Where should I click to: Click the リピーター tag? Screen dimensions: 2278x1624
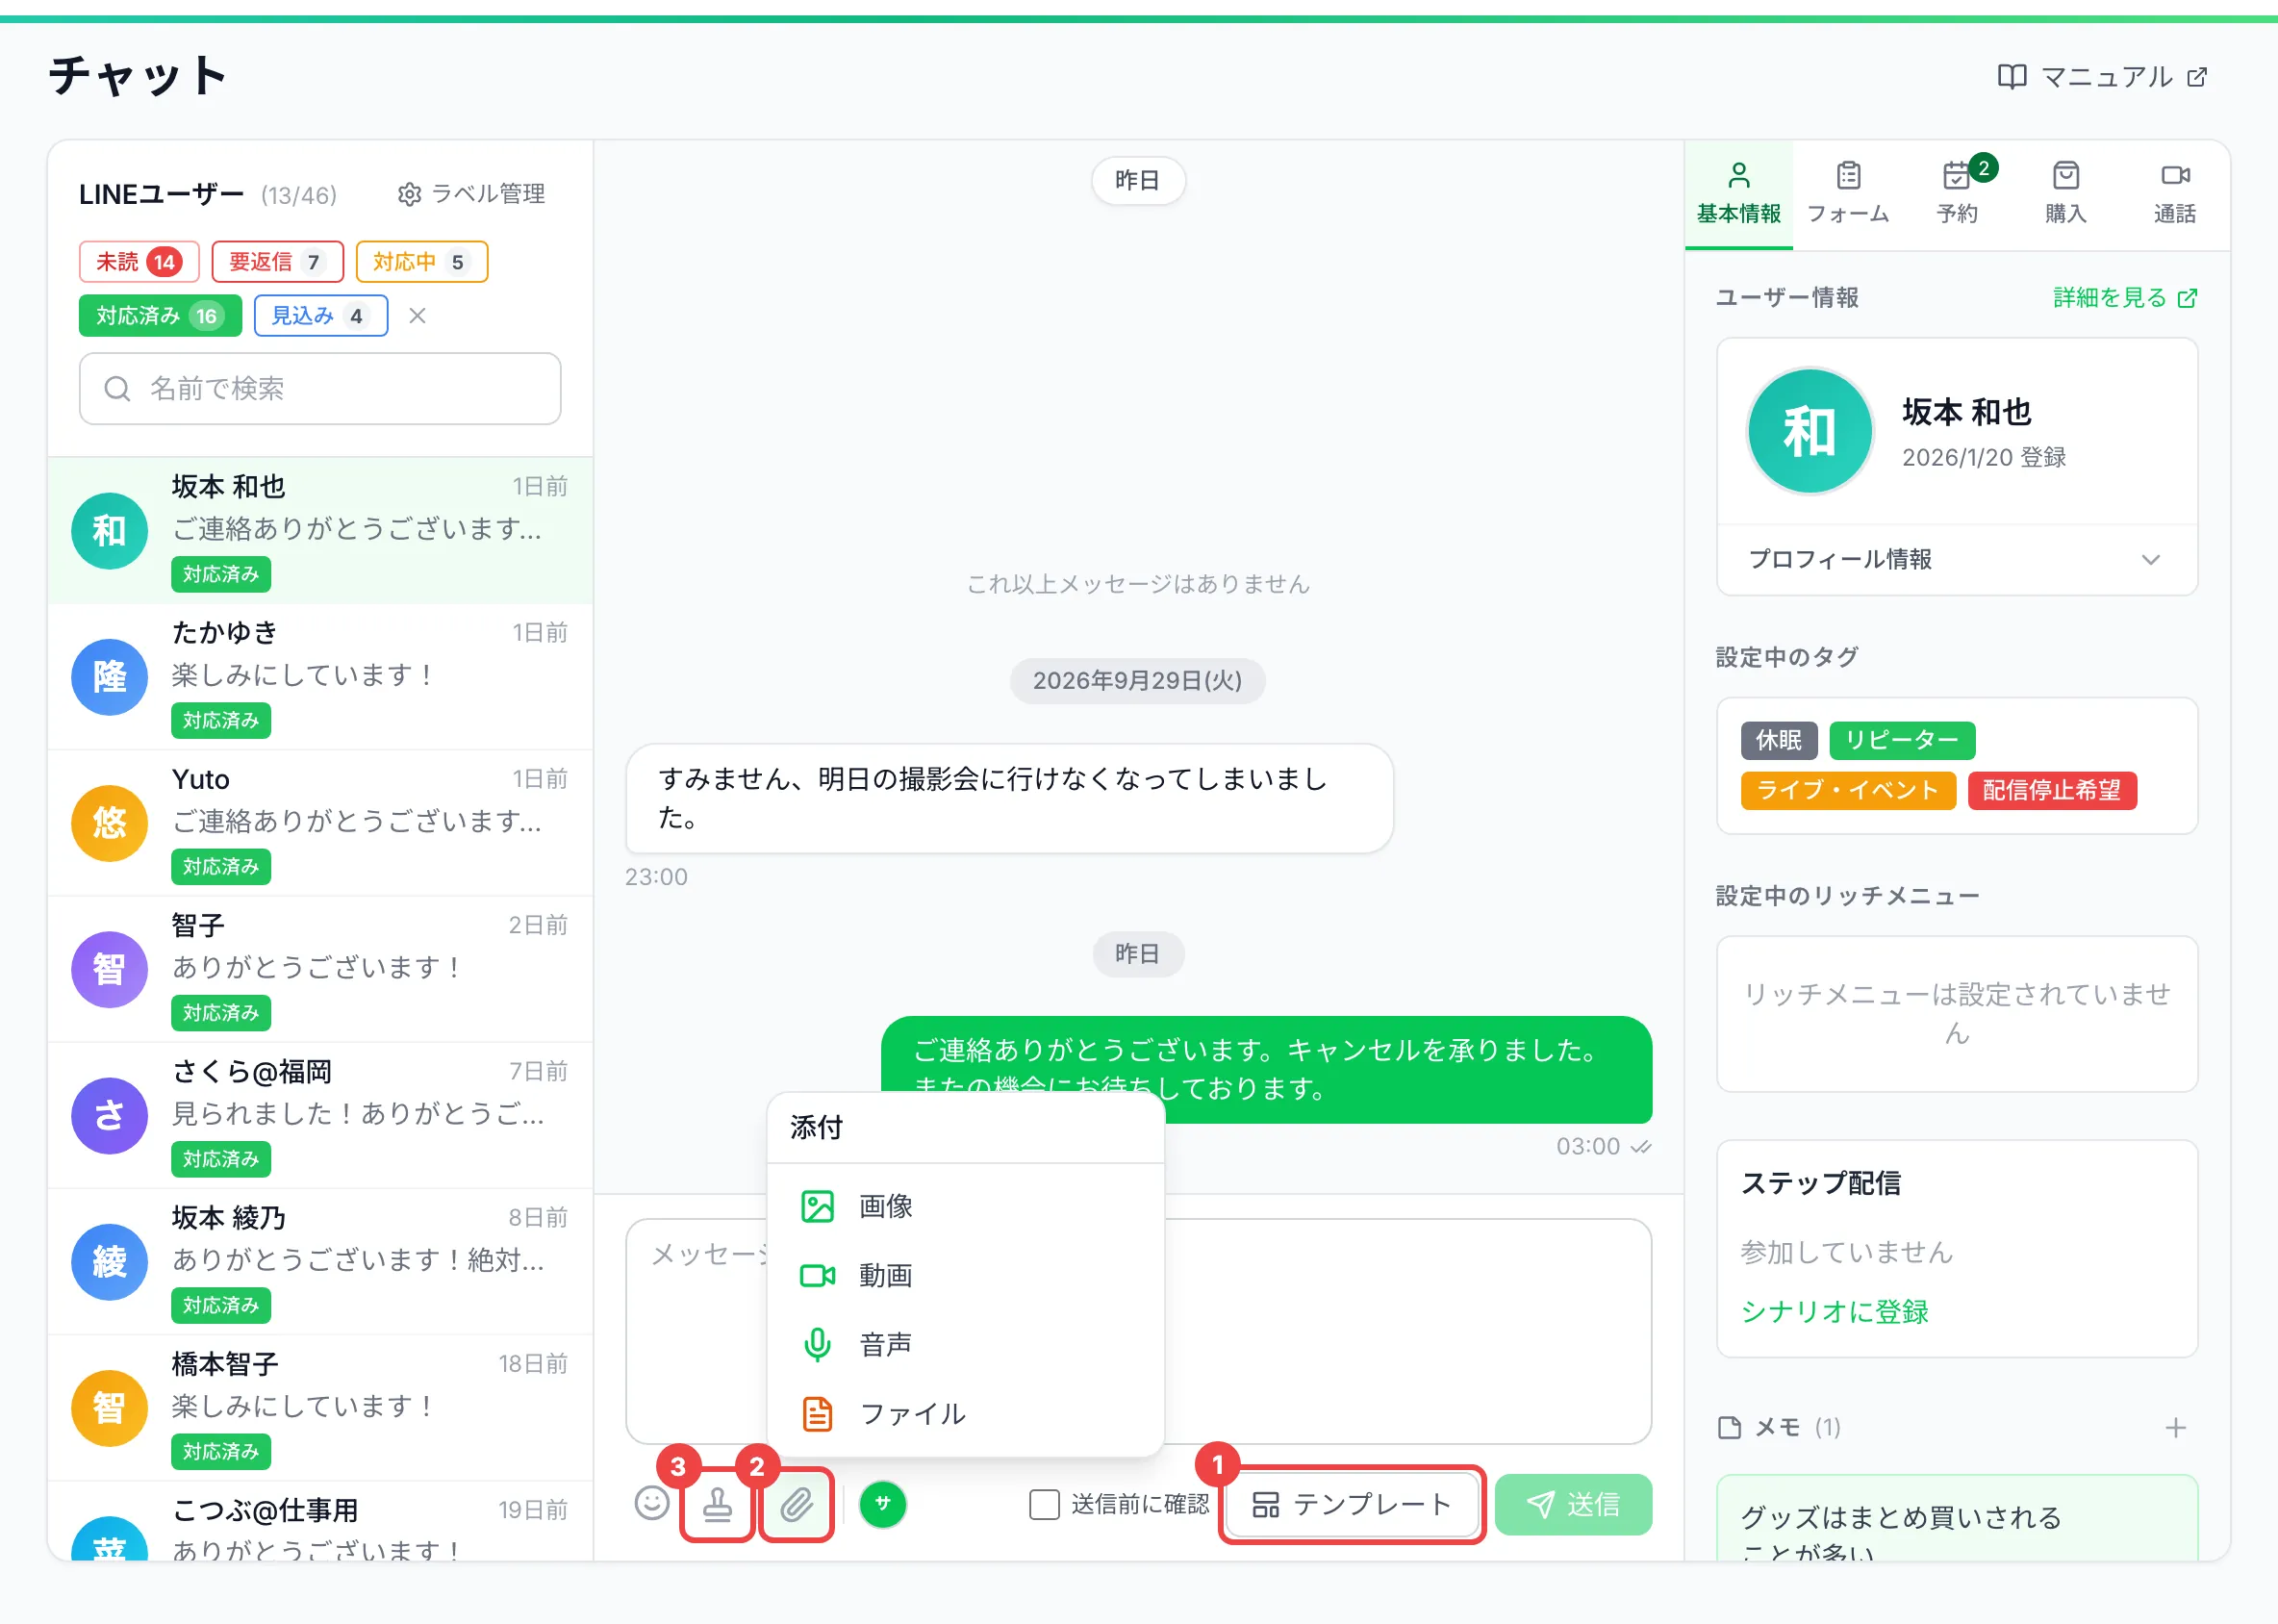coord(1901,740)
